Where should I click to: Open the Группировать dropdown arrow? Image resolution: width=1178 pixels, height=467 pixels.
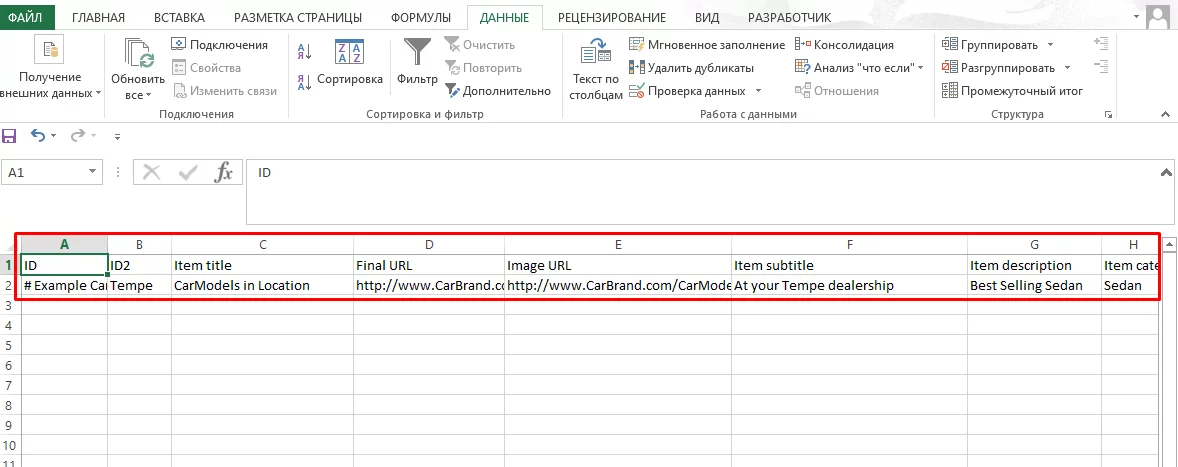(x=1050, y=45)
